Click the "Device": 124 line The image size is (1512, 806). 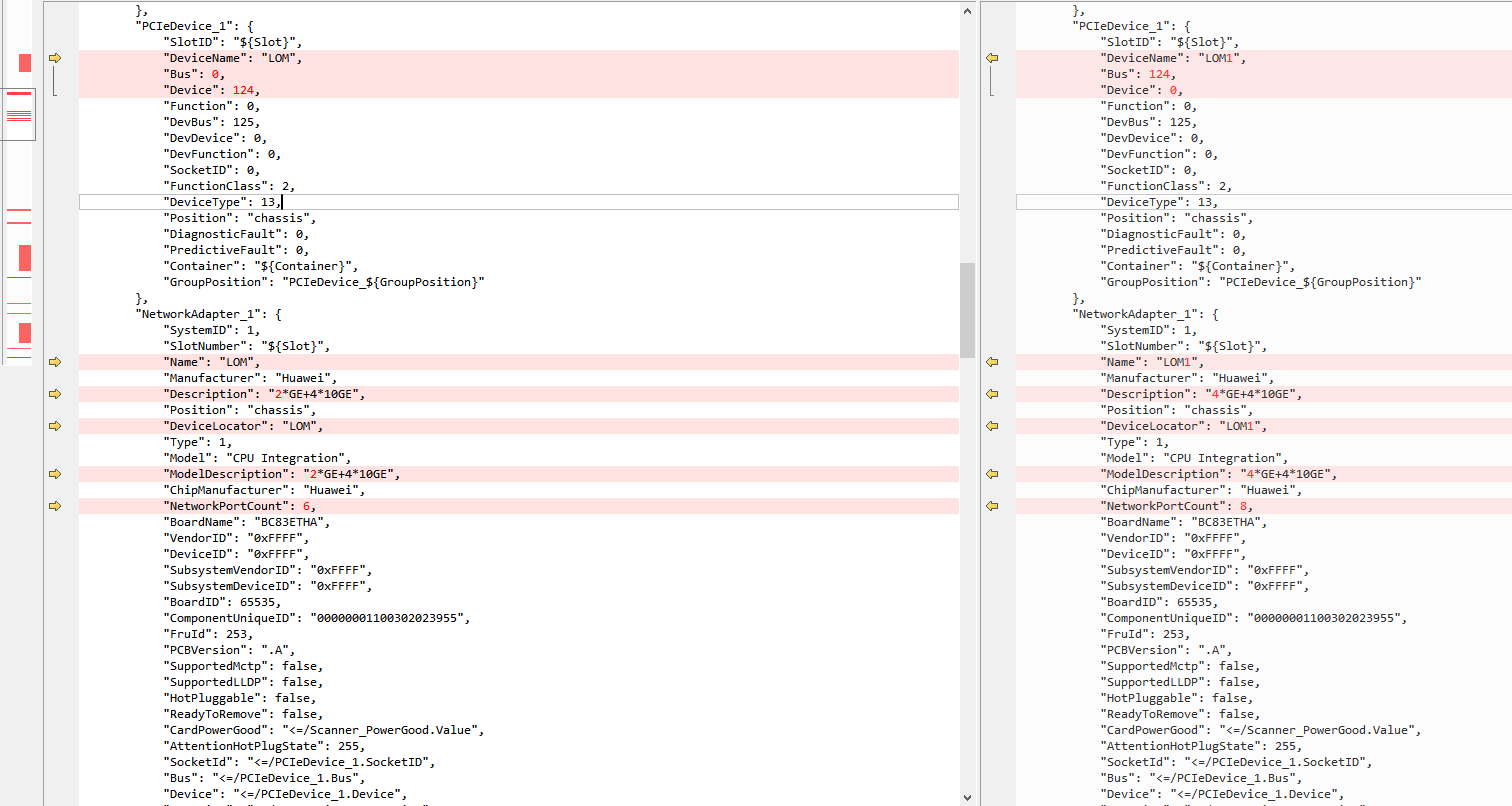pos(212,90)
